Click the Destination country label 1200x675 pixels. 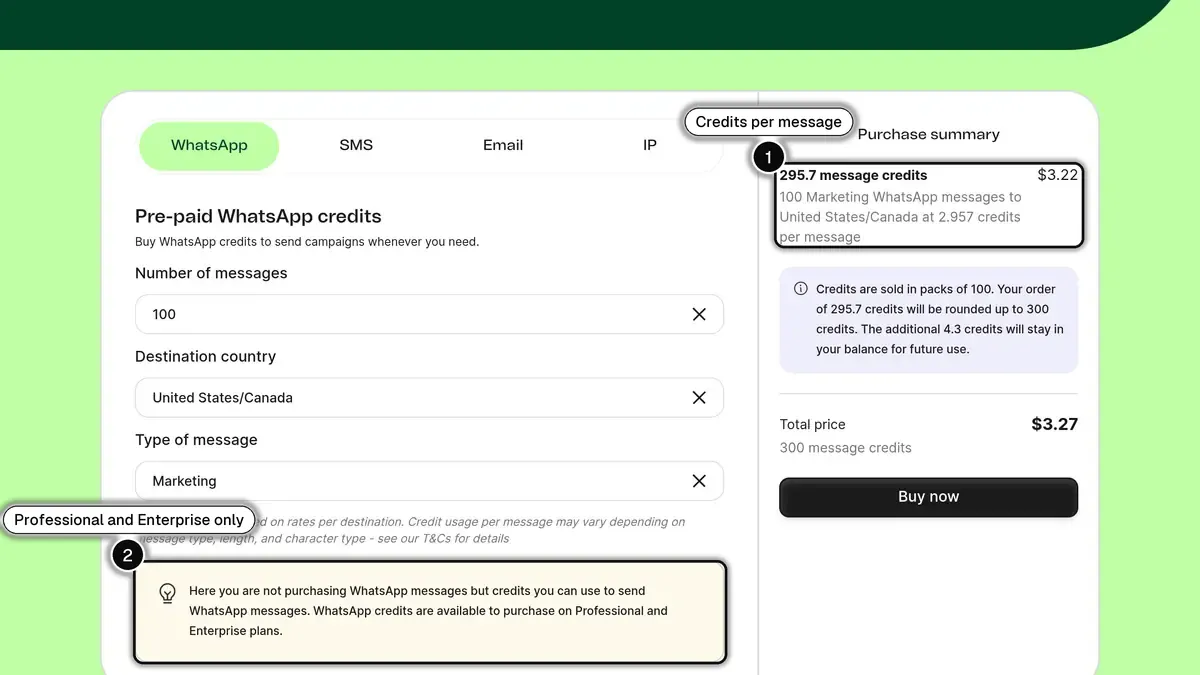tap(205, 356)
